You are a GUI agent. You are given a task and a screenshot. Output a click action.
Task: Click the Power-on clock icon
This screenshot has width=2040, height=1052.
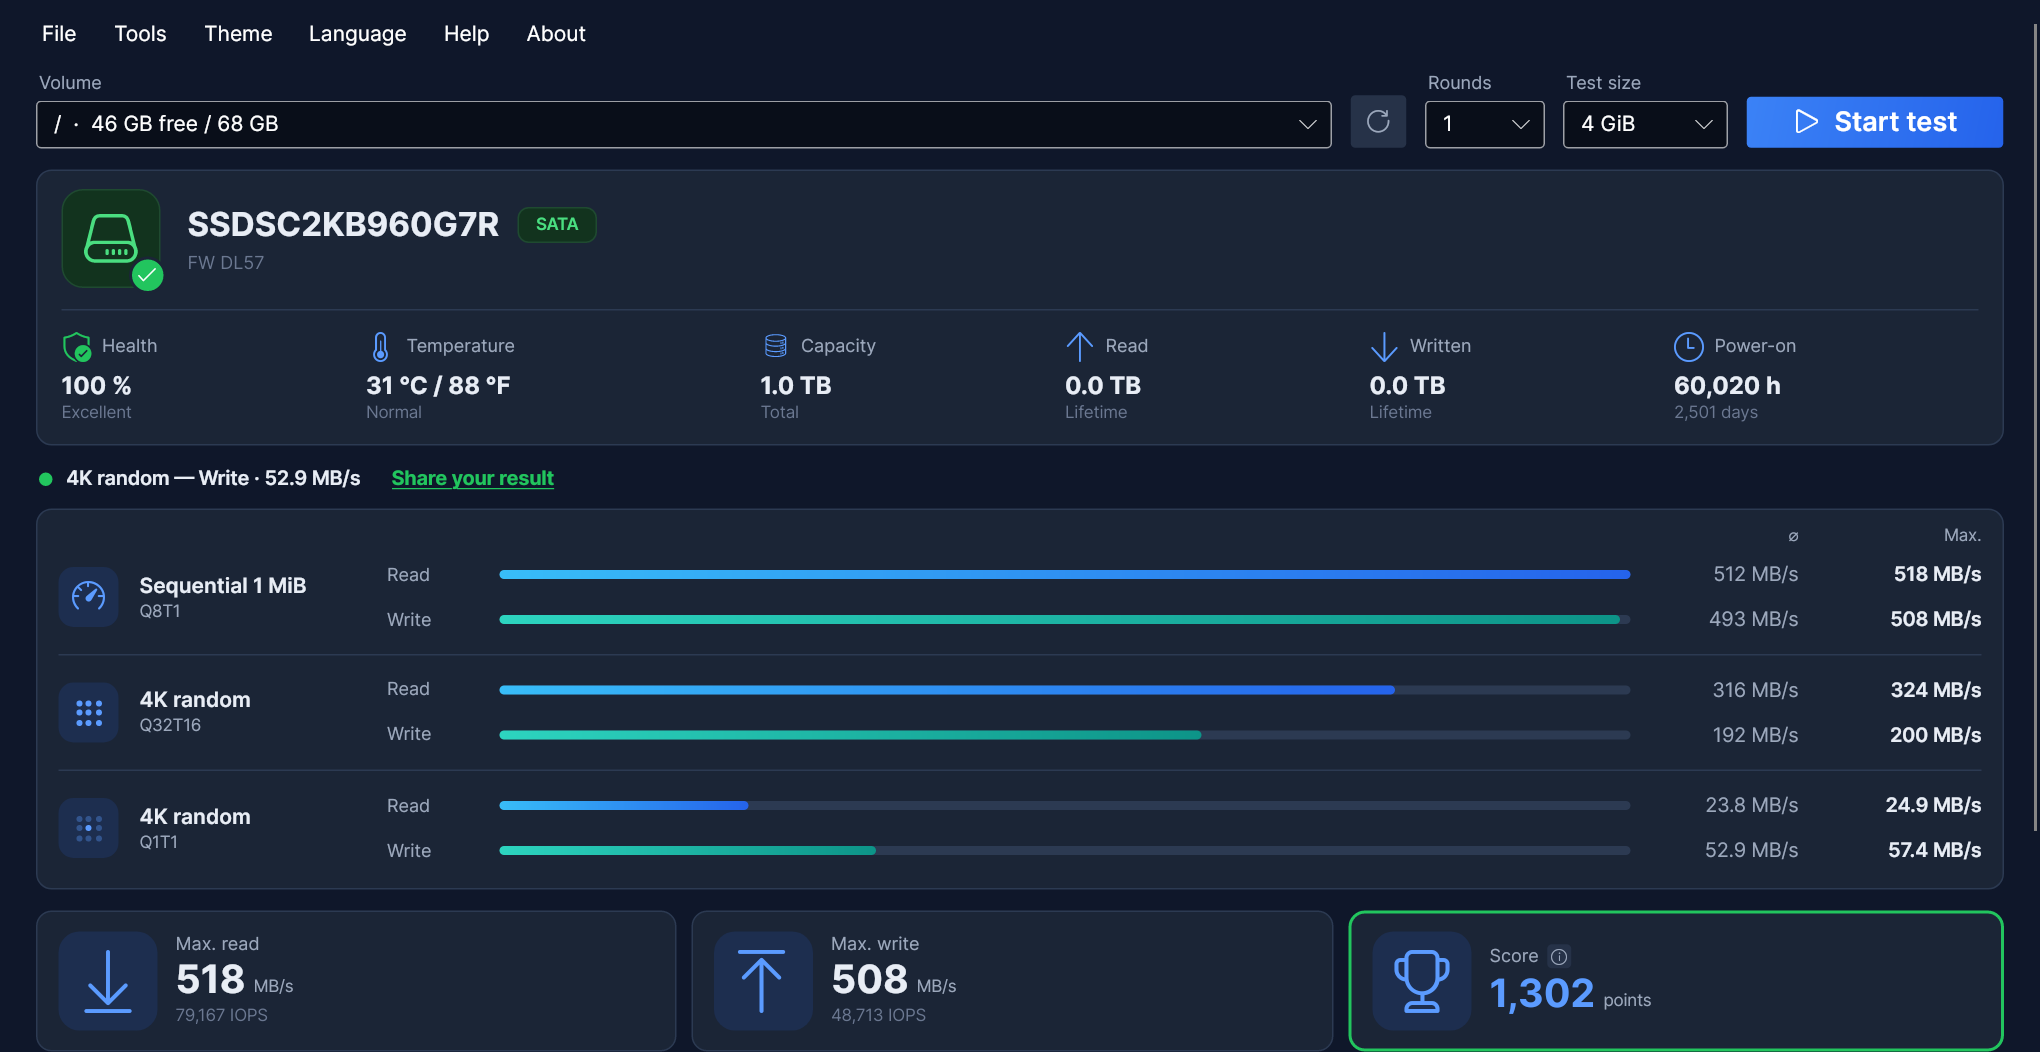[x=1688, y=347]
